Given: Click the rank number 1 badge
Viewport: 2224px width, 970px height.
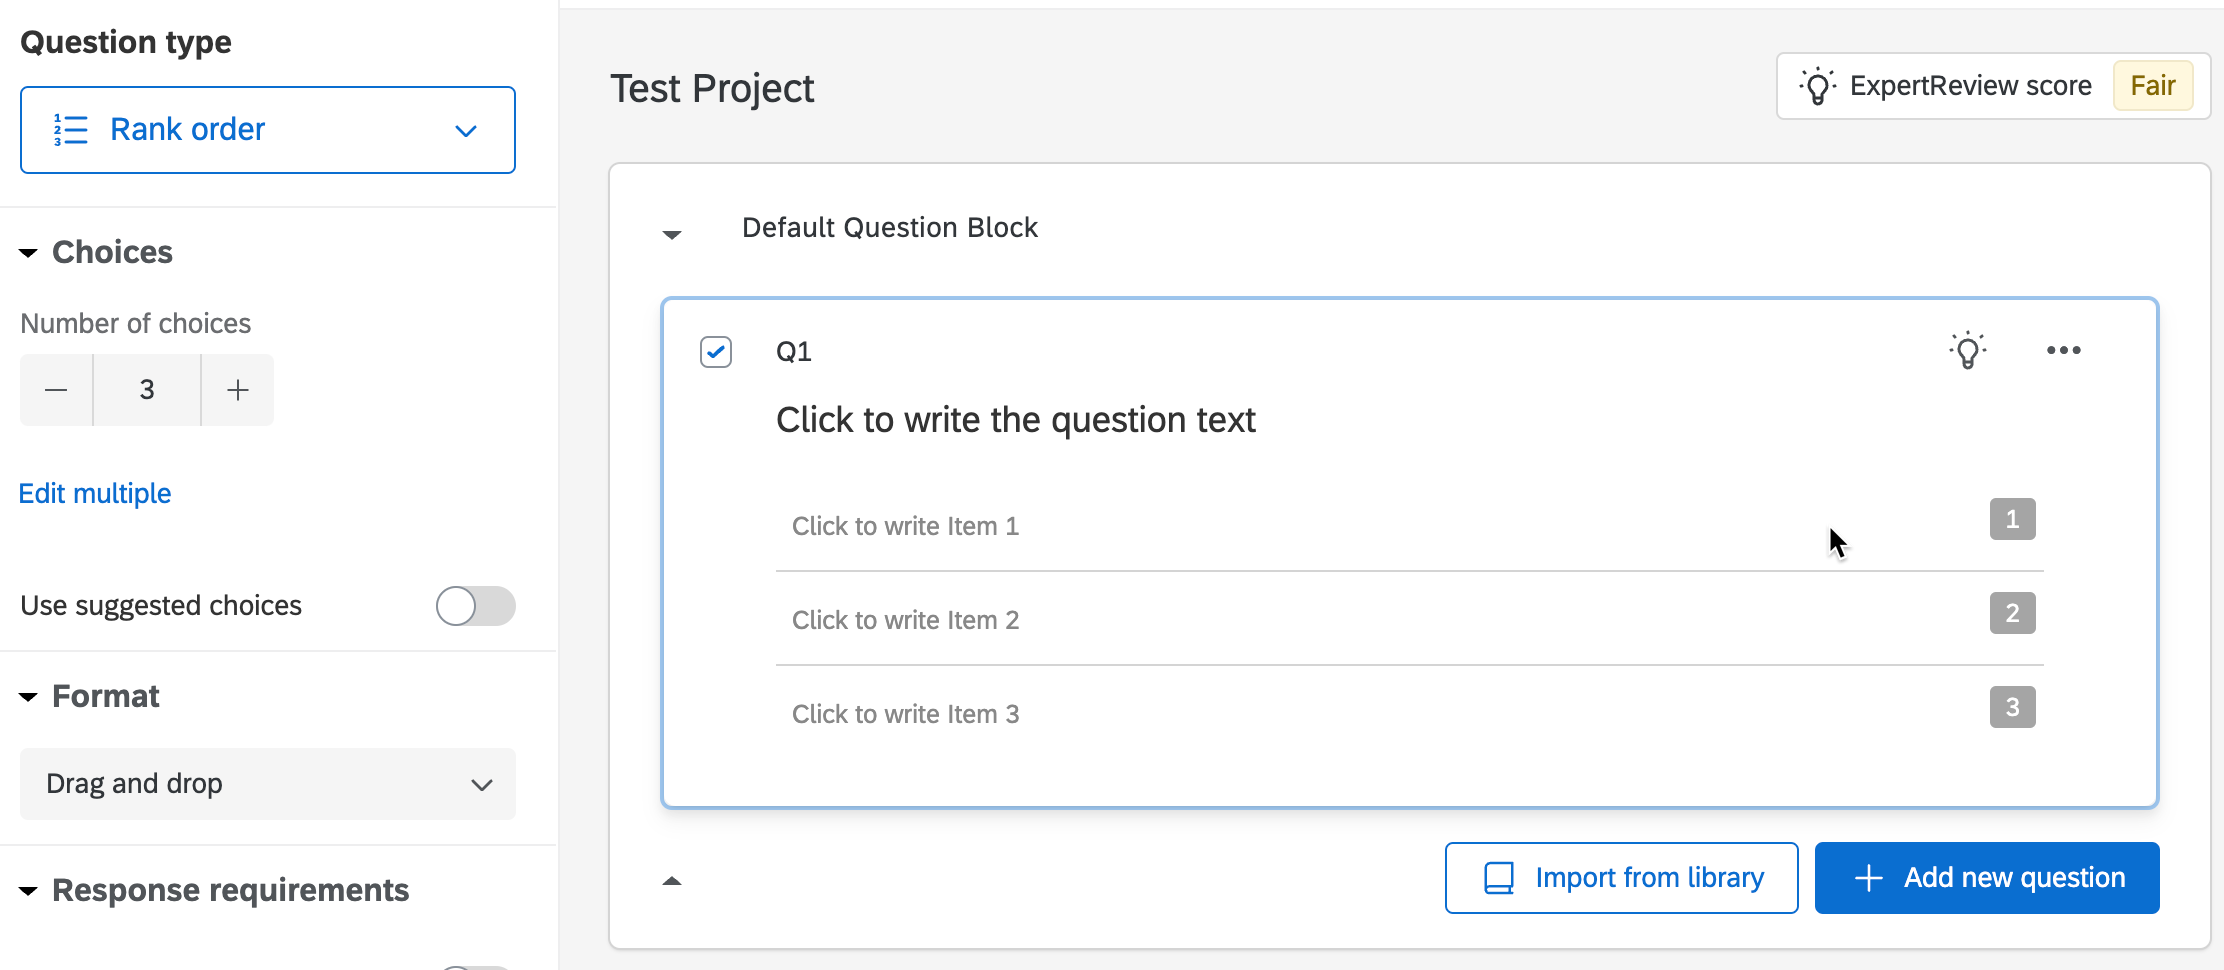Looking at the screenshot, I should [x=2012, y=519].
